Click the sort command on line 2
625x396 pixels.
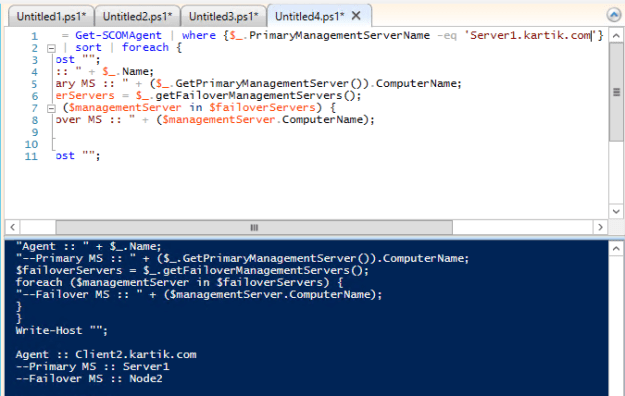88,47
